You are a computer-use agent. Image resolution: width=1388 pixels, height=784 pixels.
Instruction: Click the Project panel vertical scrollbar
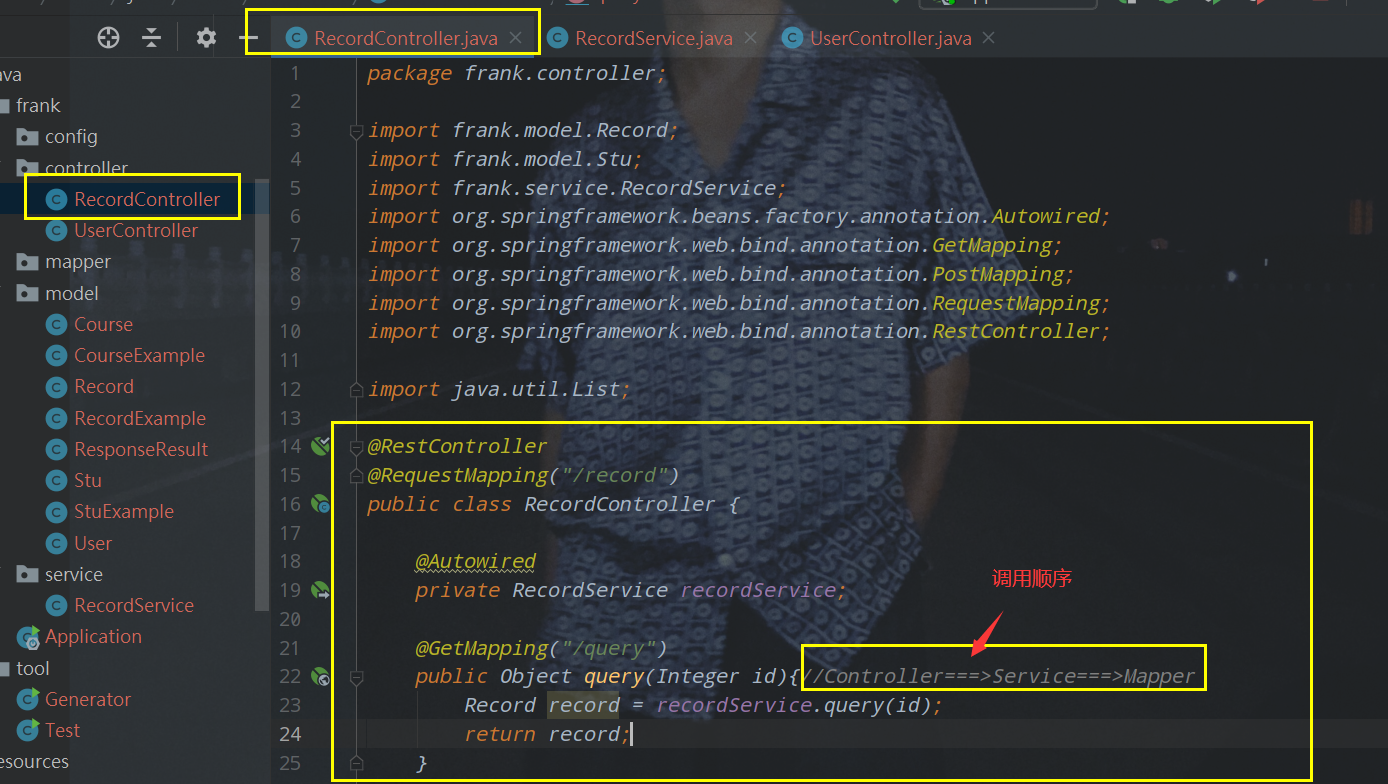[x=263, y=395]
